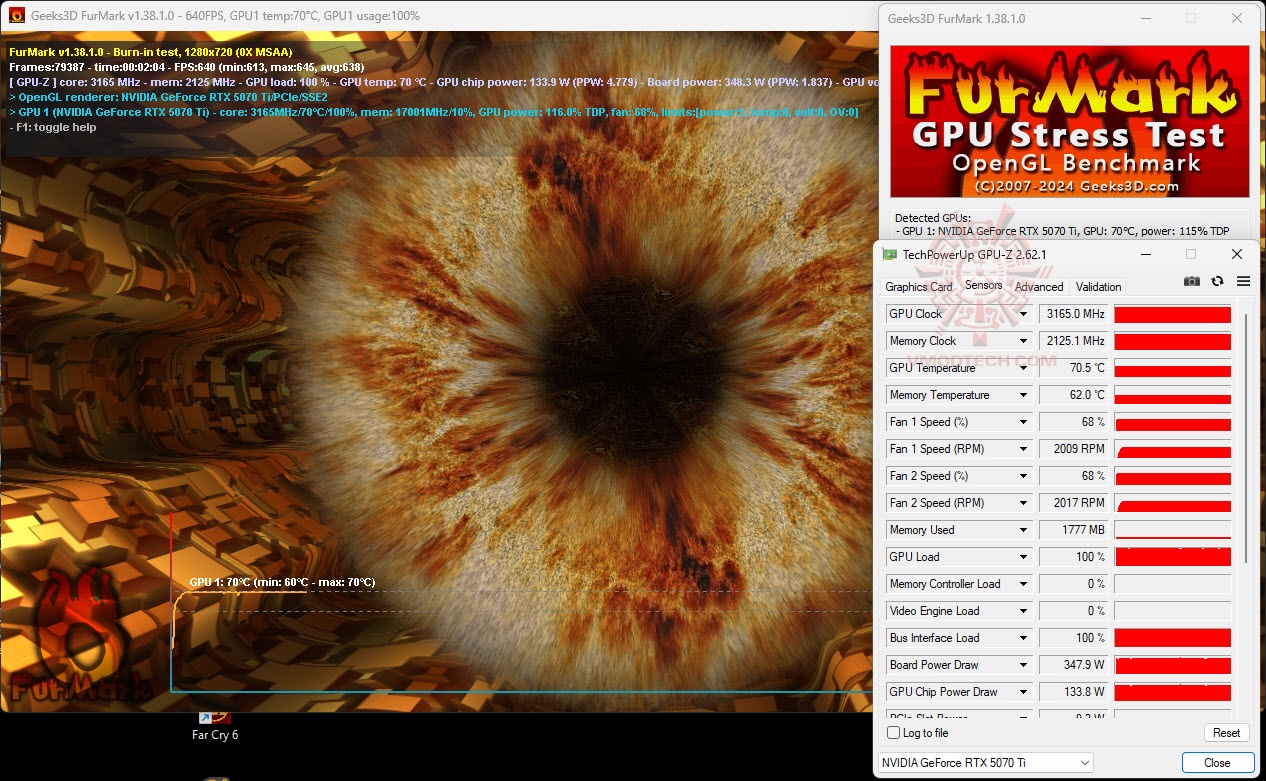Screen dimensions: 1266x781
Task: Switch to the Graphics Card tab
Action: coord(919,286)
